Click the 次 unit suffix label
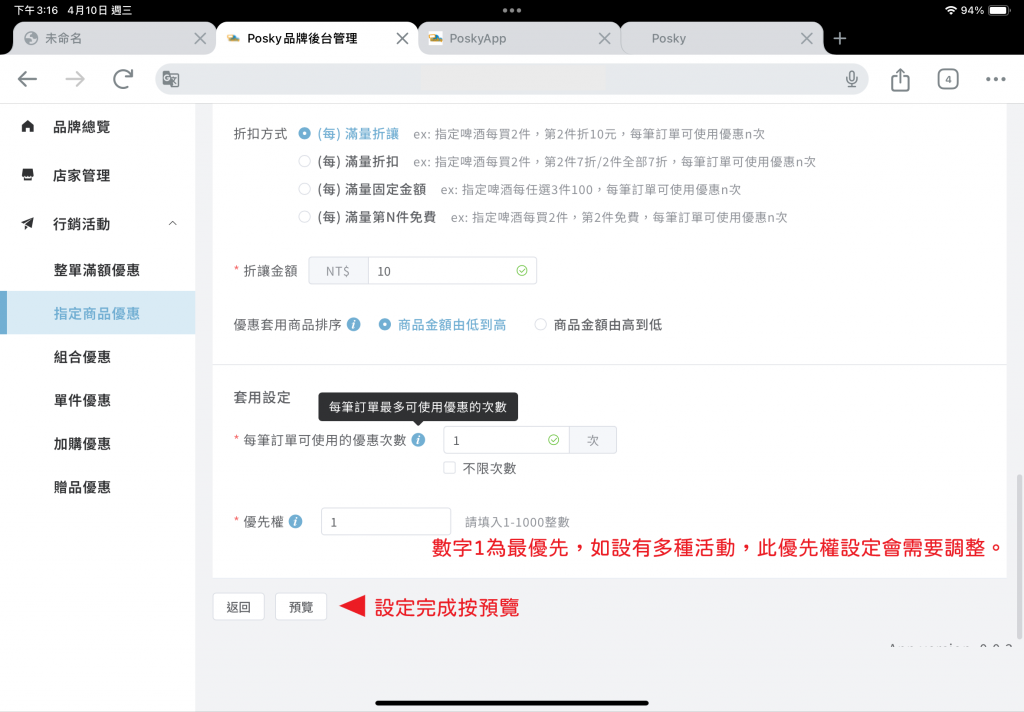Image resolution: width=1024 pixels, height=712 pixels. [x=593, y=440]
